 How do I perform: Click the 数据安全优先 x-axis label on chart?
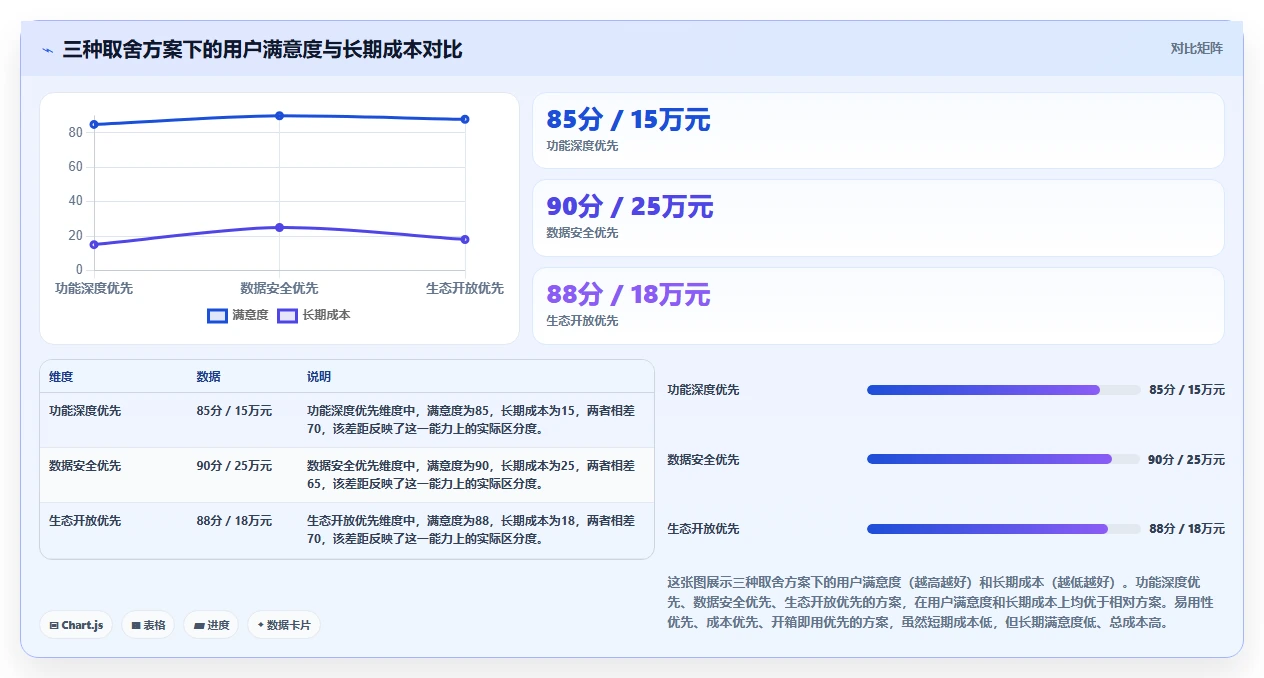point(279,288)
